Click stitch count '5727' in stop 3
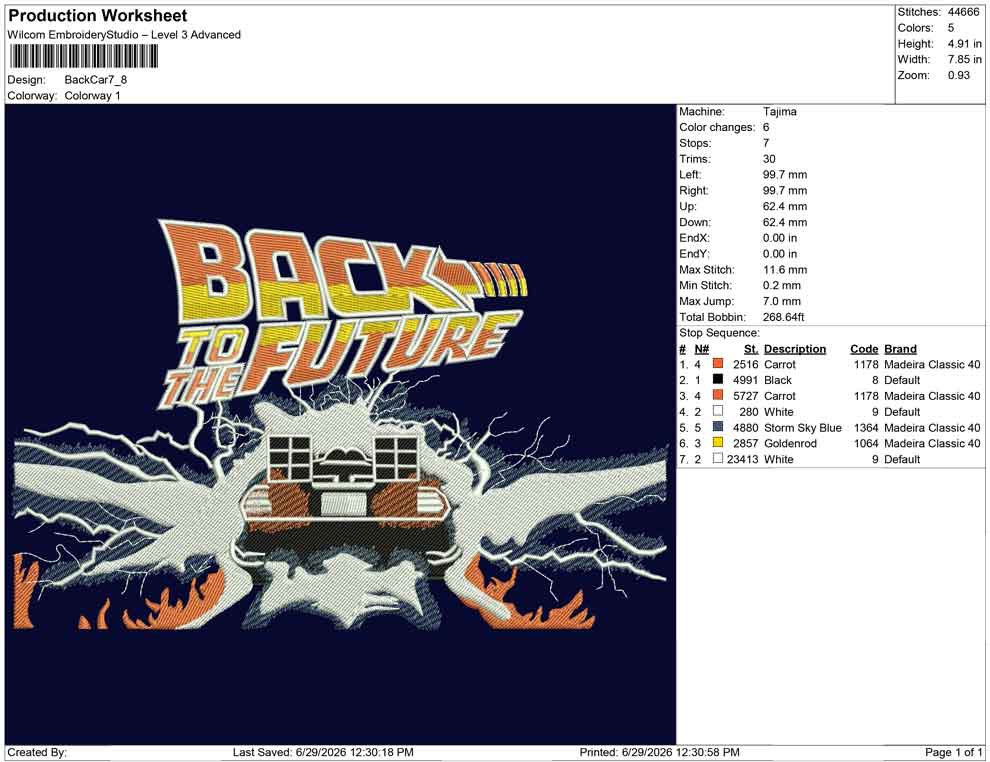Screen dimensions: 990x762 pos(746,396)
